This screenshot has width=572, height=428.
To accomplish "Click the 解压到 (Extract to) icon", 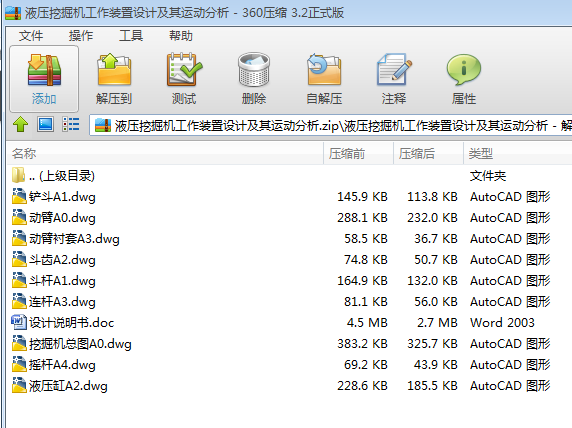I will pos(114,69).
